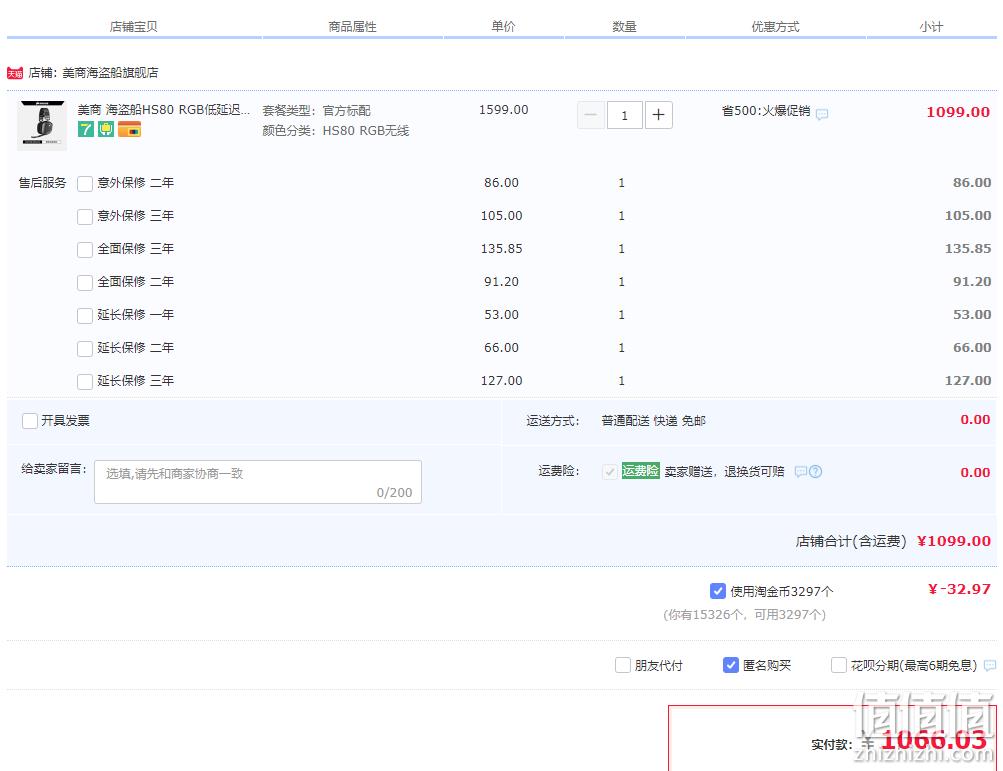This screenshot has width=1003, height=771.
Task: Check the 意外保修 二年 service option
Action: point(85,184)
